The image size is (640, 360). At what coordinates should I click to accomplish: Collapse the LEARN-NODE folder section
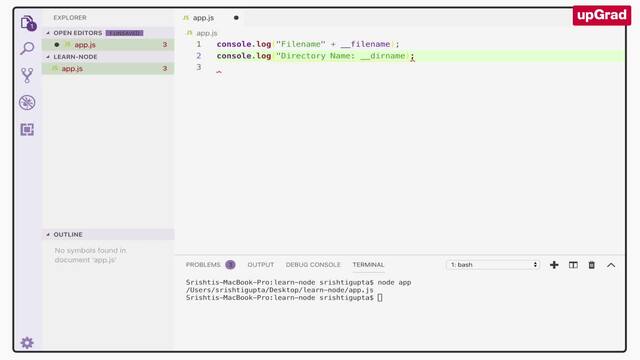(48, 57)
